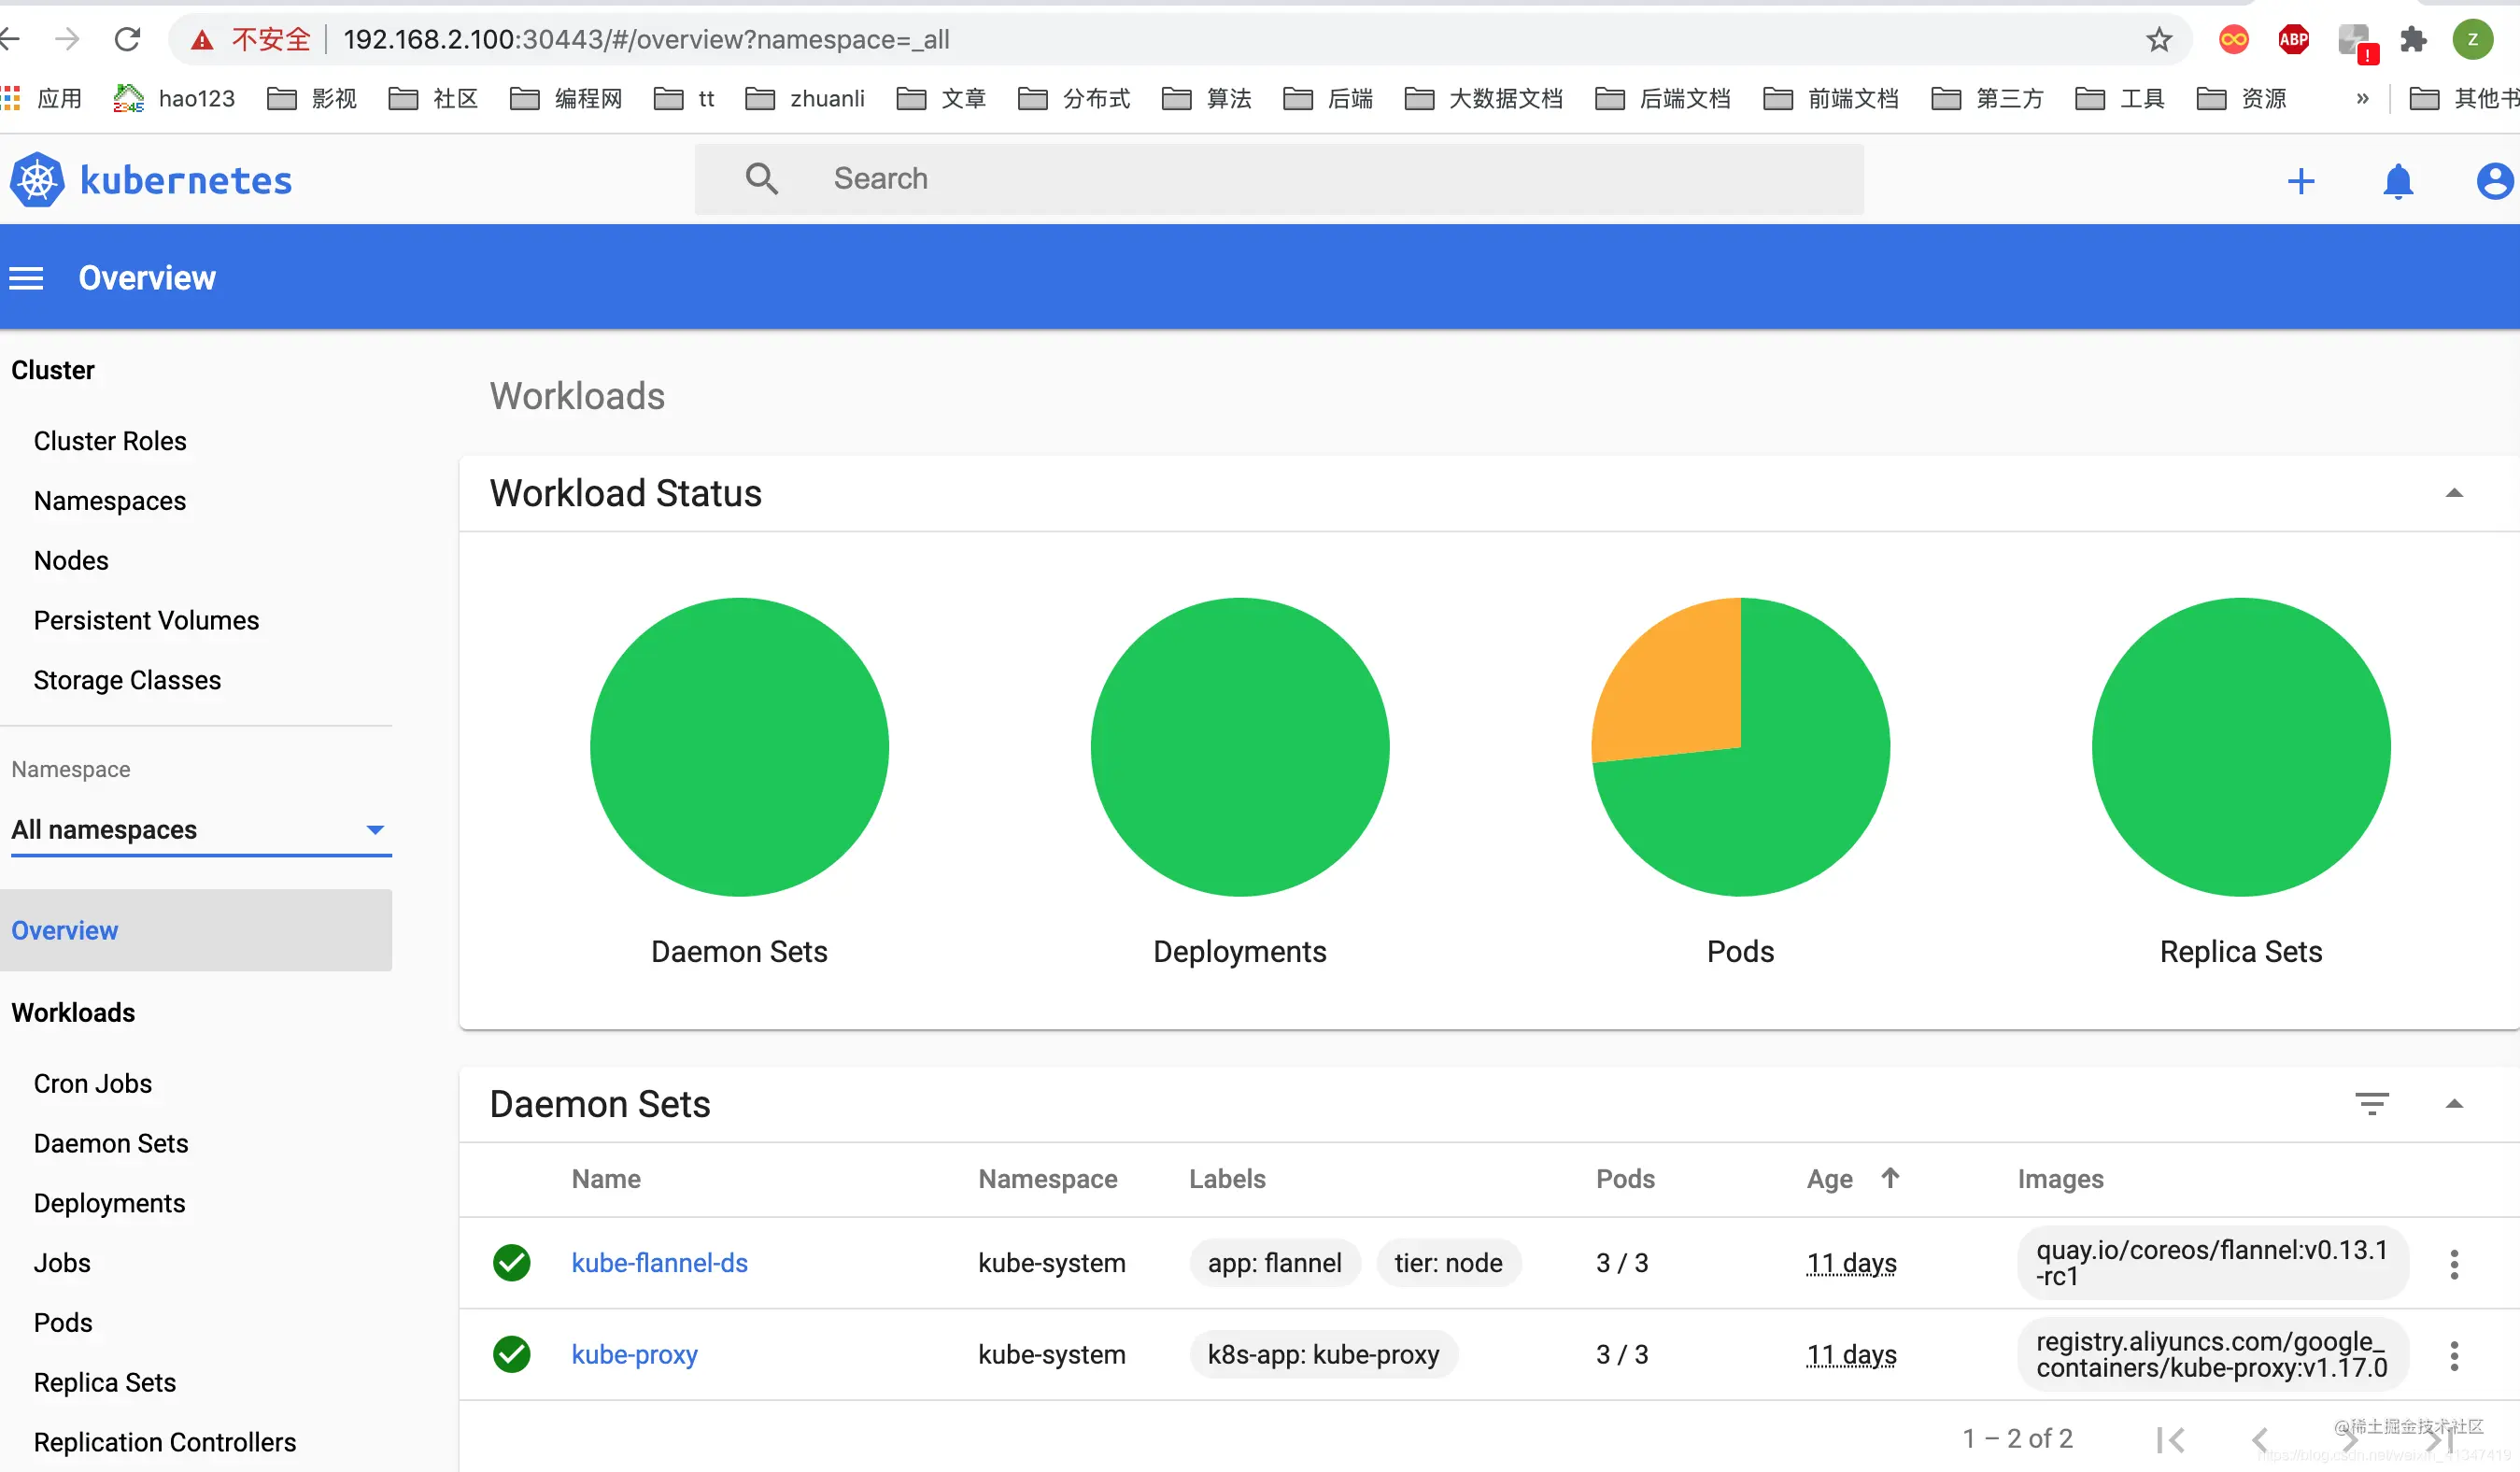The image size is (2520, 1472).
Task: Click the app: flannel label chip
Action: 1275,1263
